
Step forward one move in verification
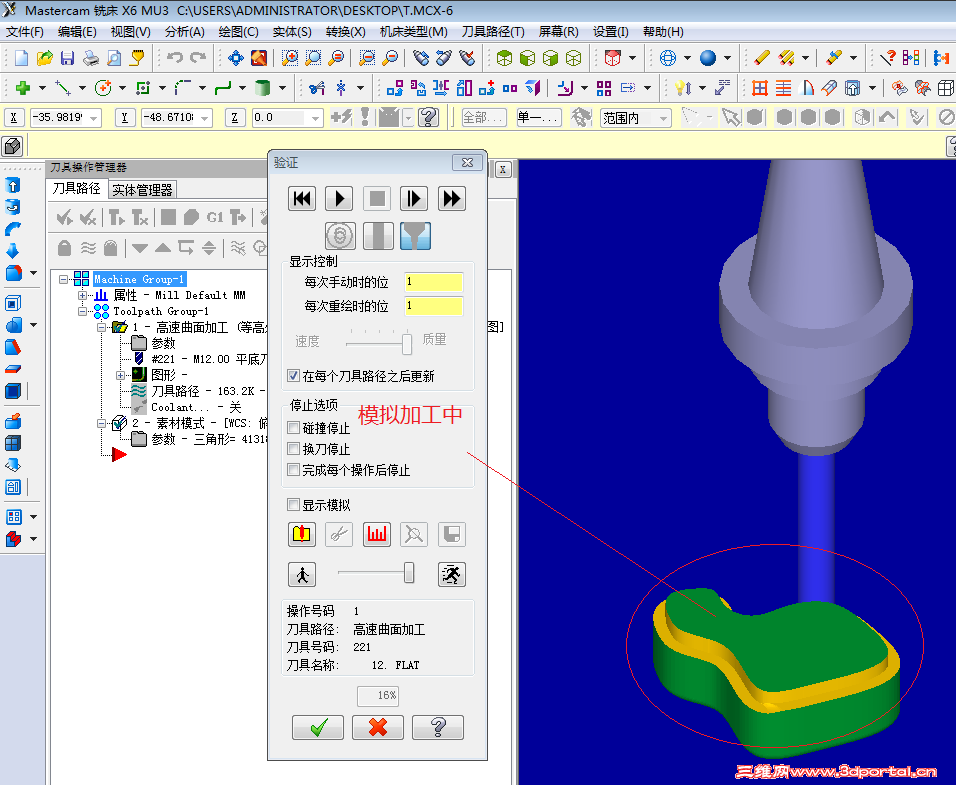coord(414,199)
